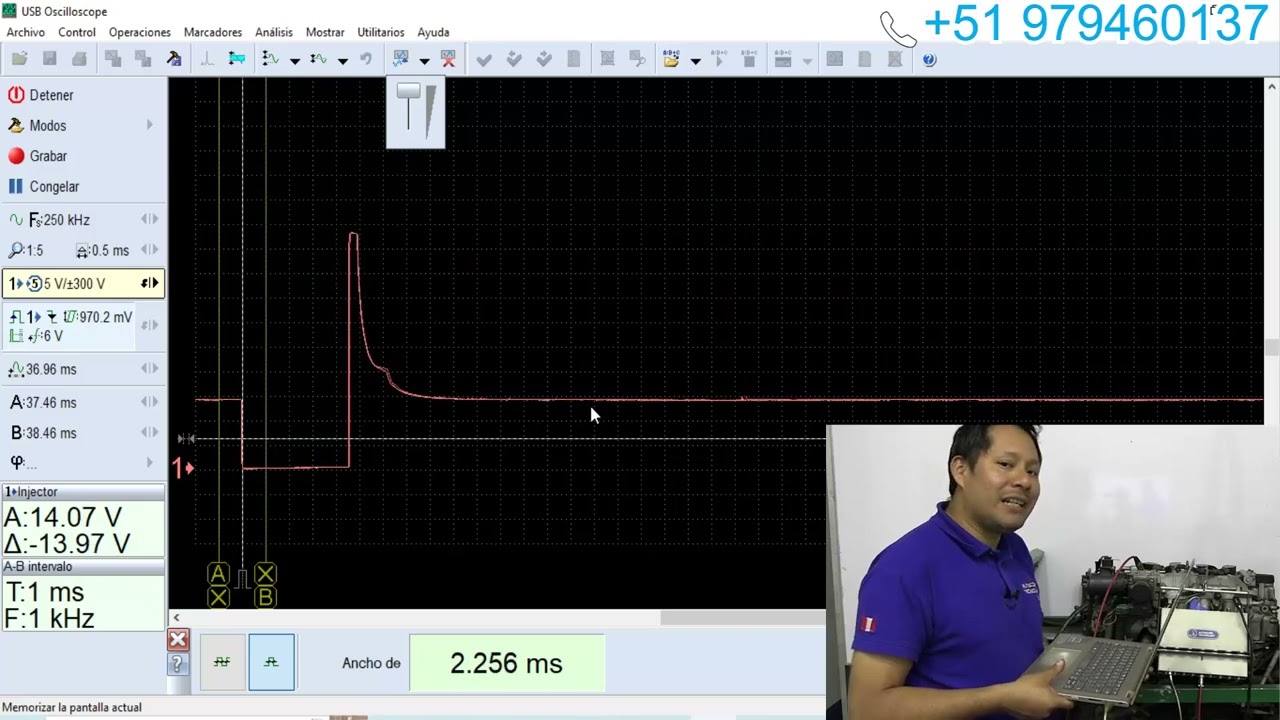Open file with the folder toolbar icon
1280x720 pixels.
click(x=20, y=60)
